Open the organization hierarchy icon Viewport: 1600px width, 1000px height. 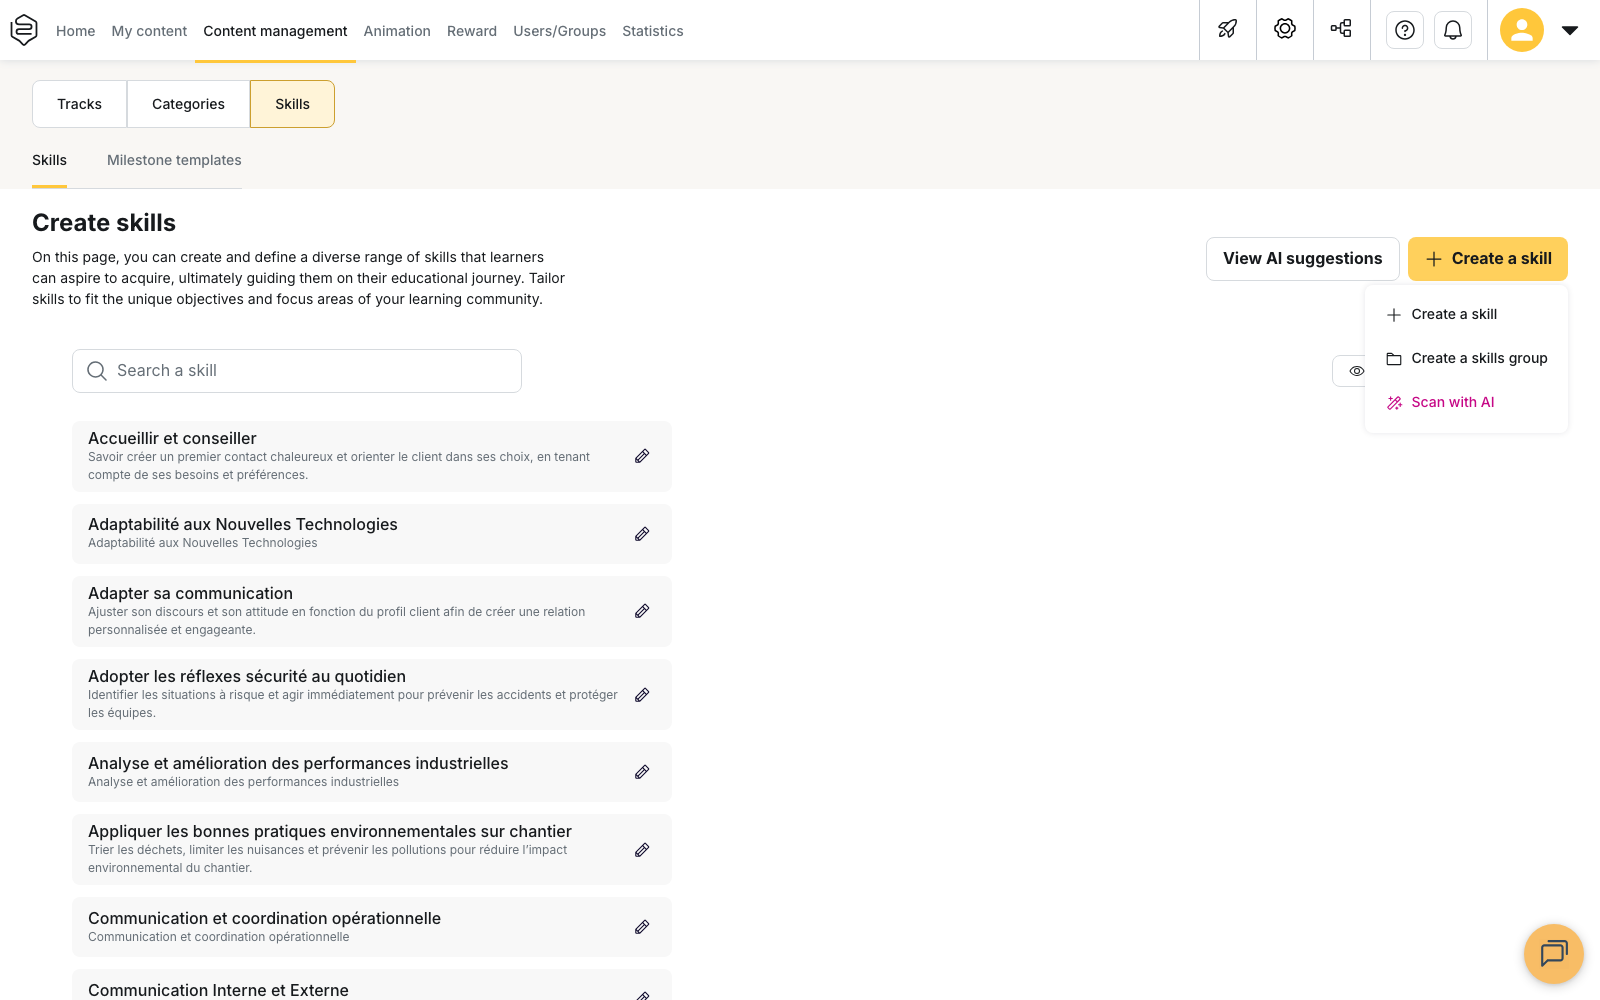tap(1342, 29)
